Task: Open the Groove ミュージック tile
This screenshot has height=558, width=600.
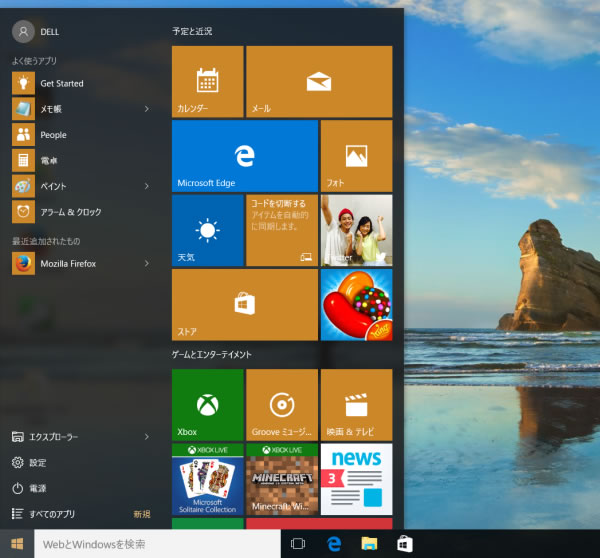Action: pyautogui.click(x=282, y=405)
